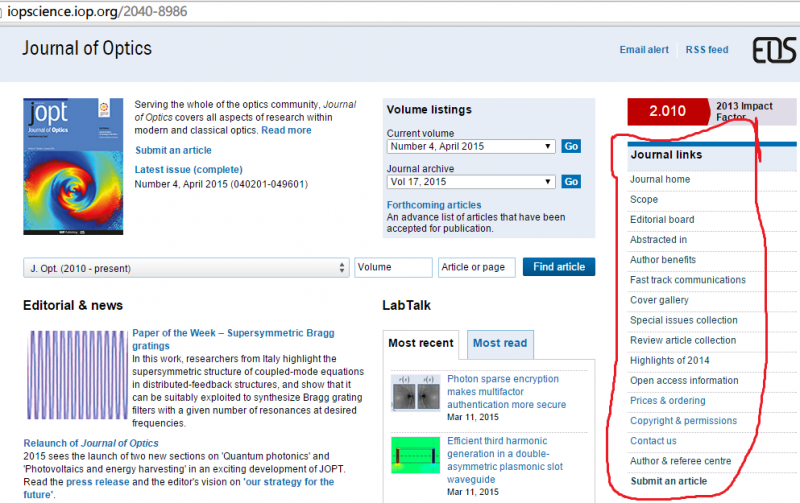
Task: Open Open access information link
Action: (x=684, y=381)
